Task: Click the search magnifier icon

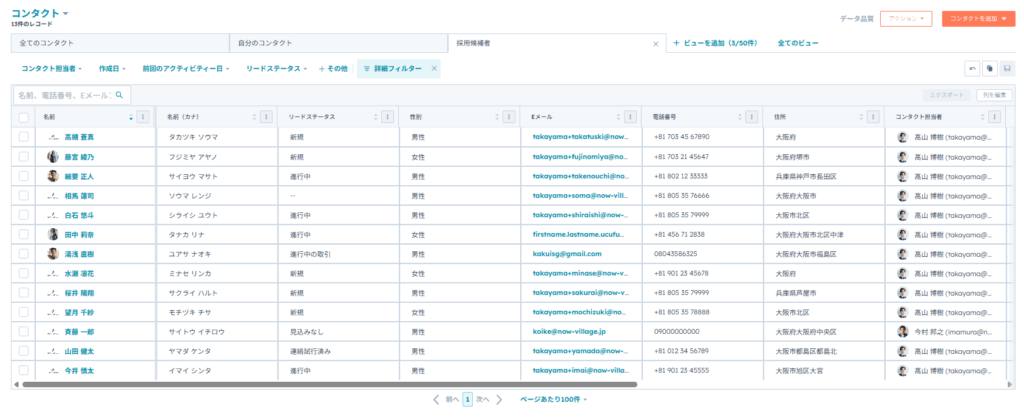Action: pos(120,95)
